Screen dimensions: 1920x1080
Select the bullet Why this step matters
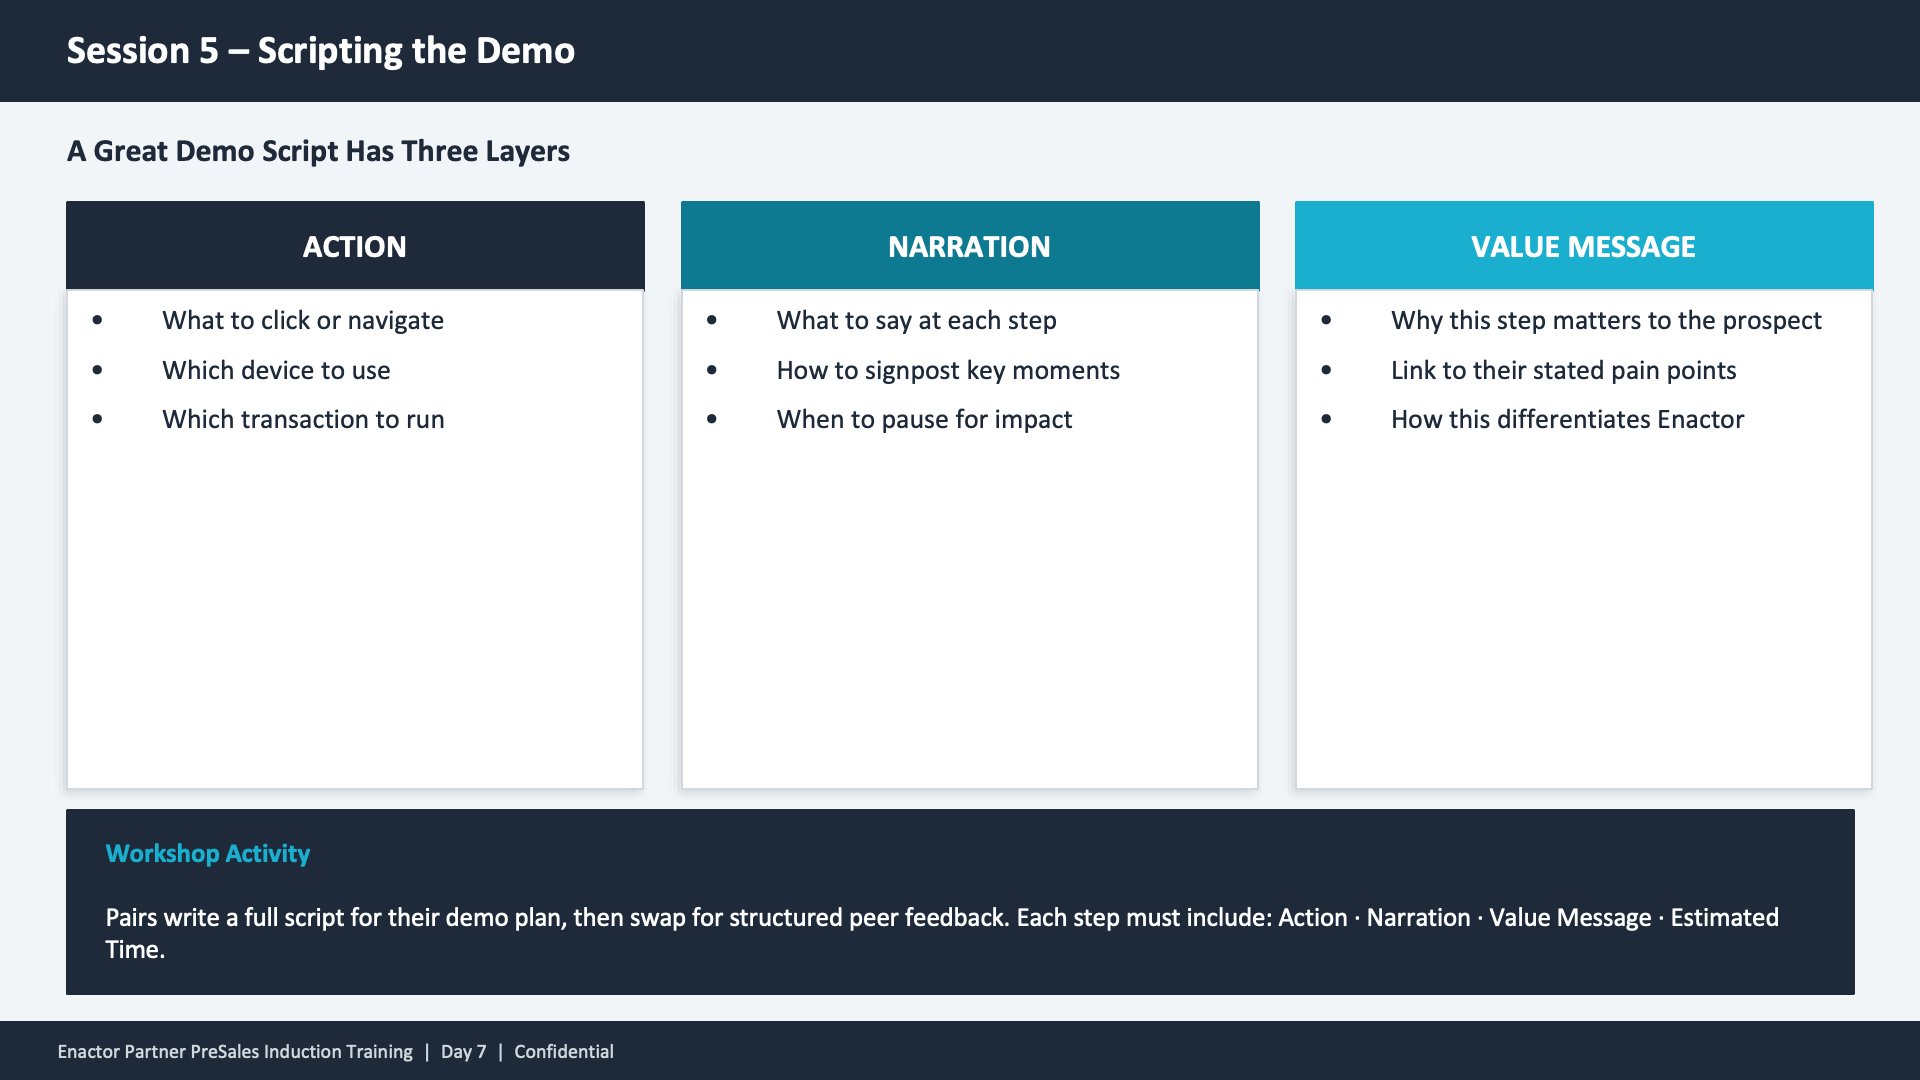click(1606, 320)
